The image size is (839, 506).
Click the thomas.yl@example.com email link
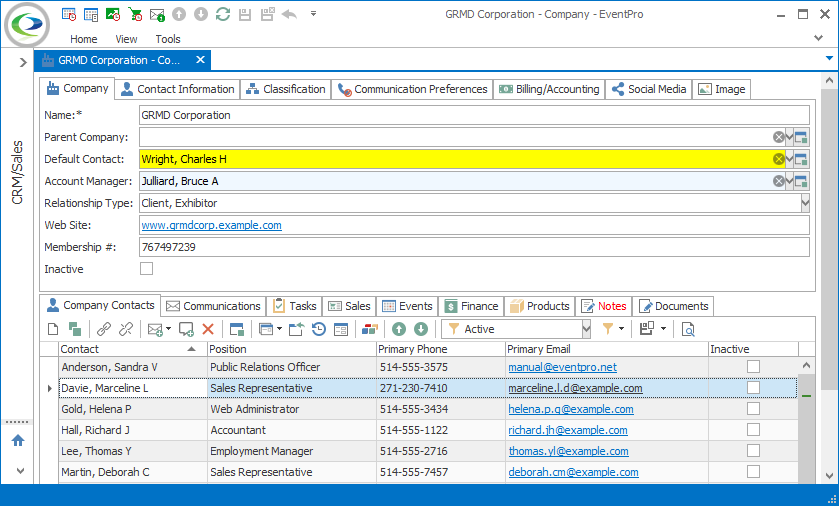coord(569,451)
